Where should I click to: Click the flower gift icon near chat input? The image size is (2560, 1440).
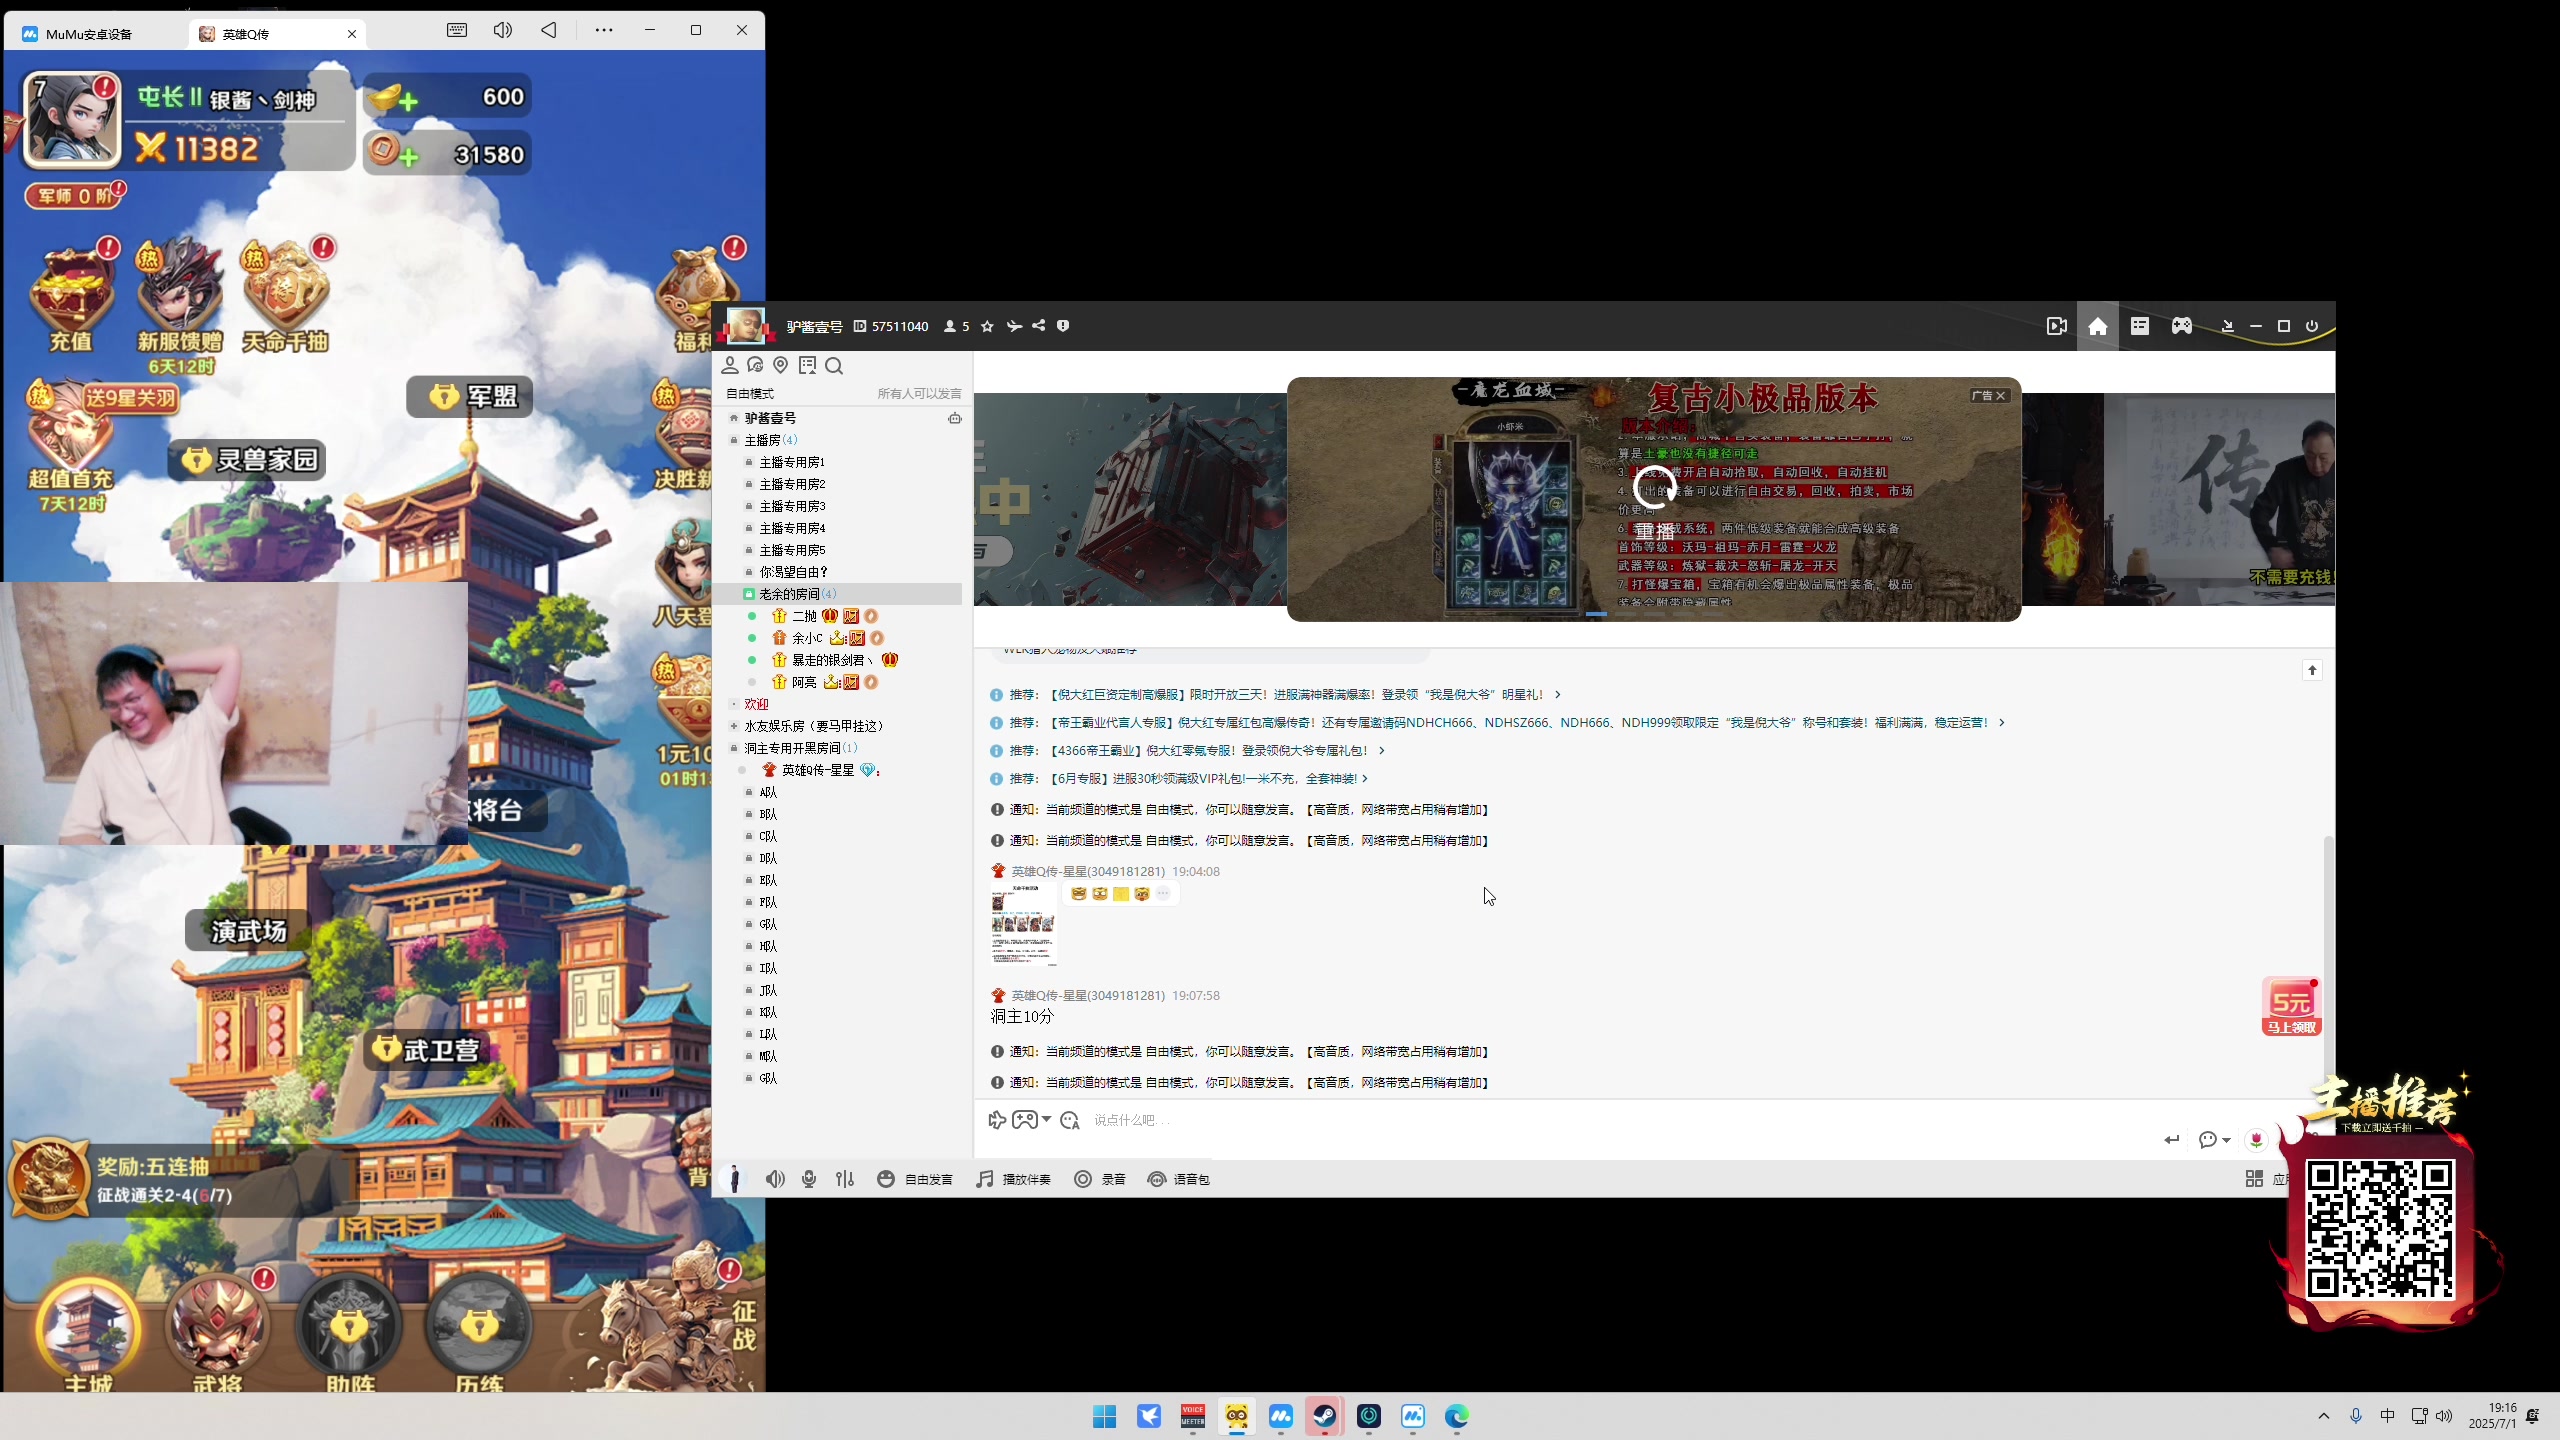(x=2256, y=1140)
